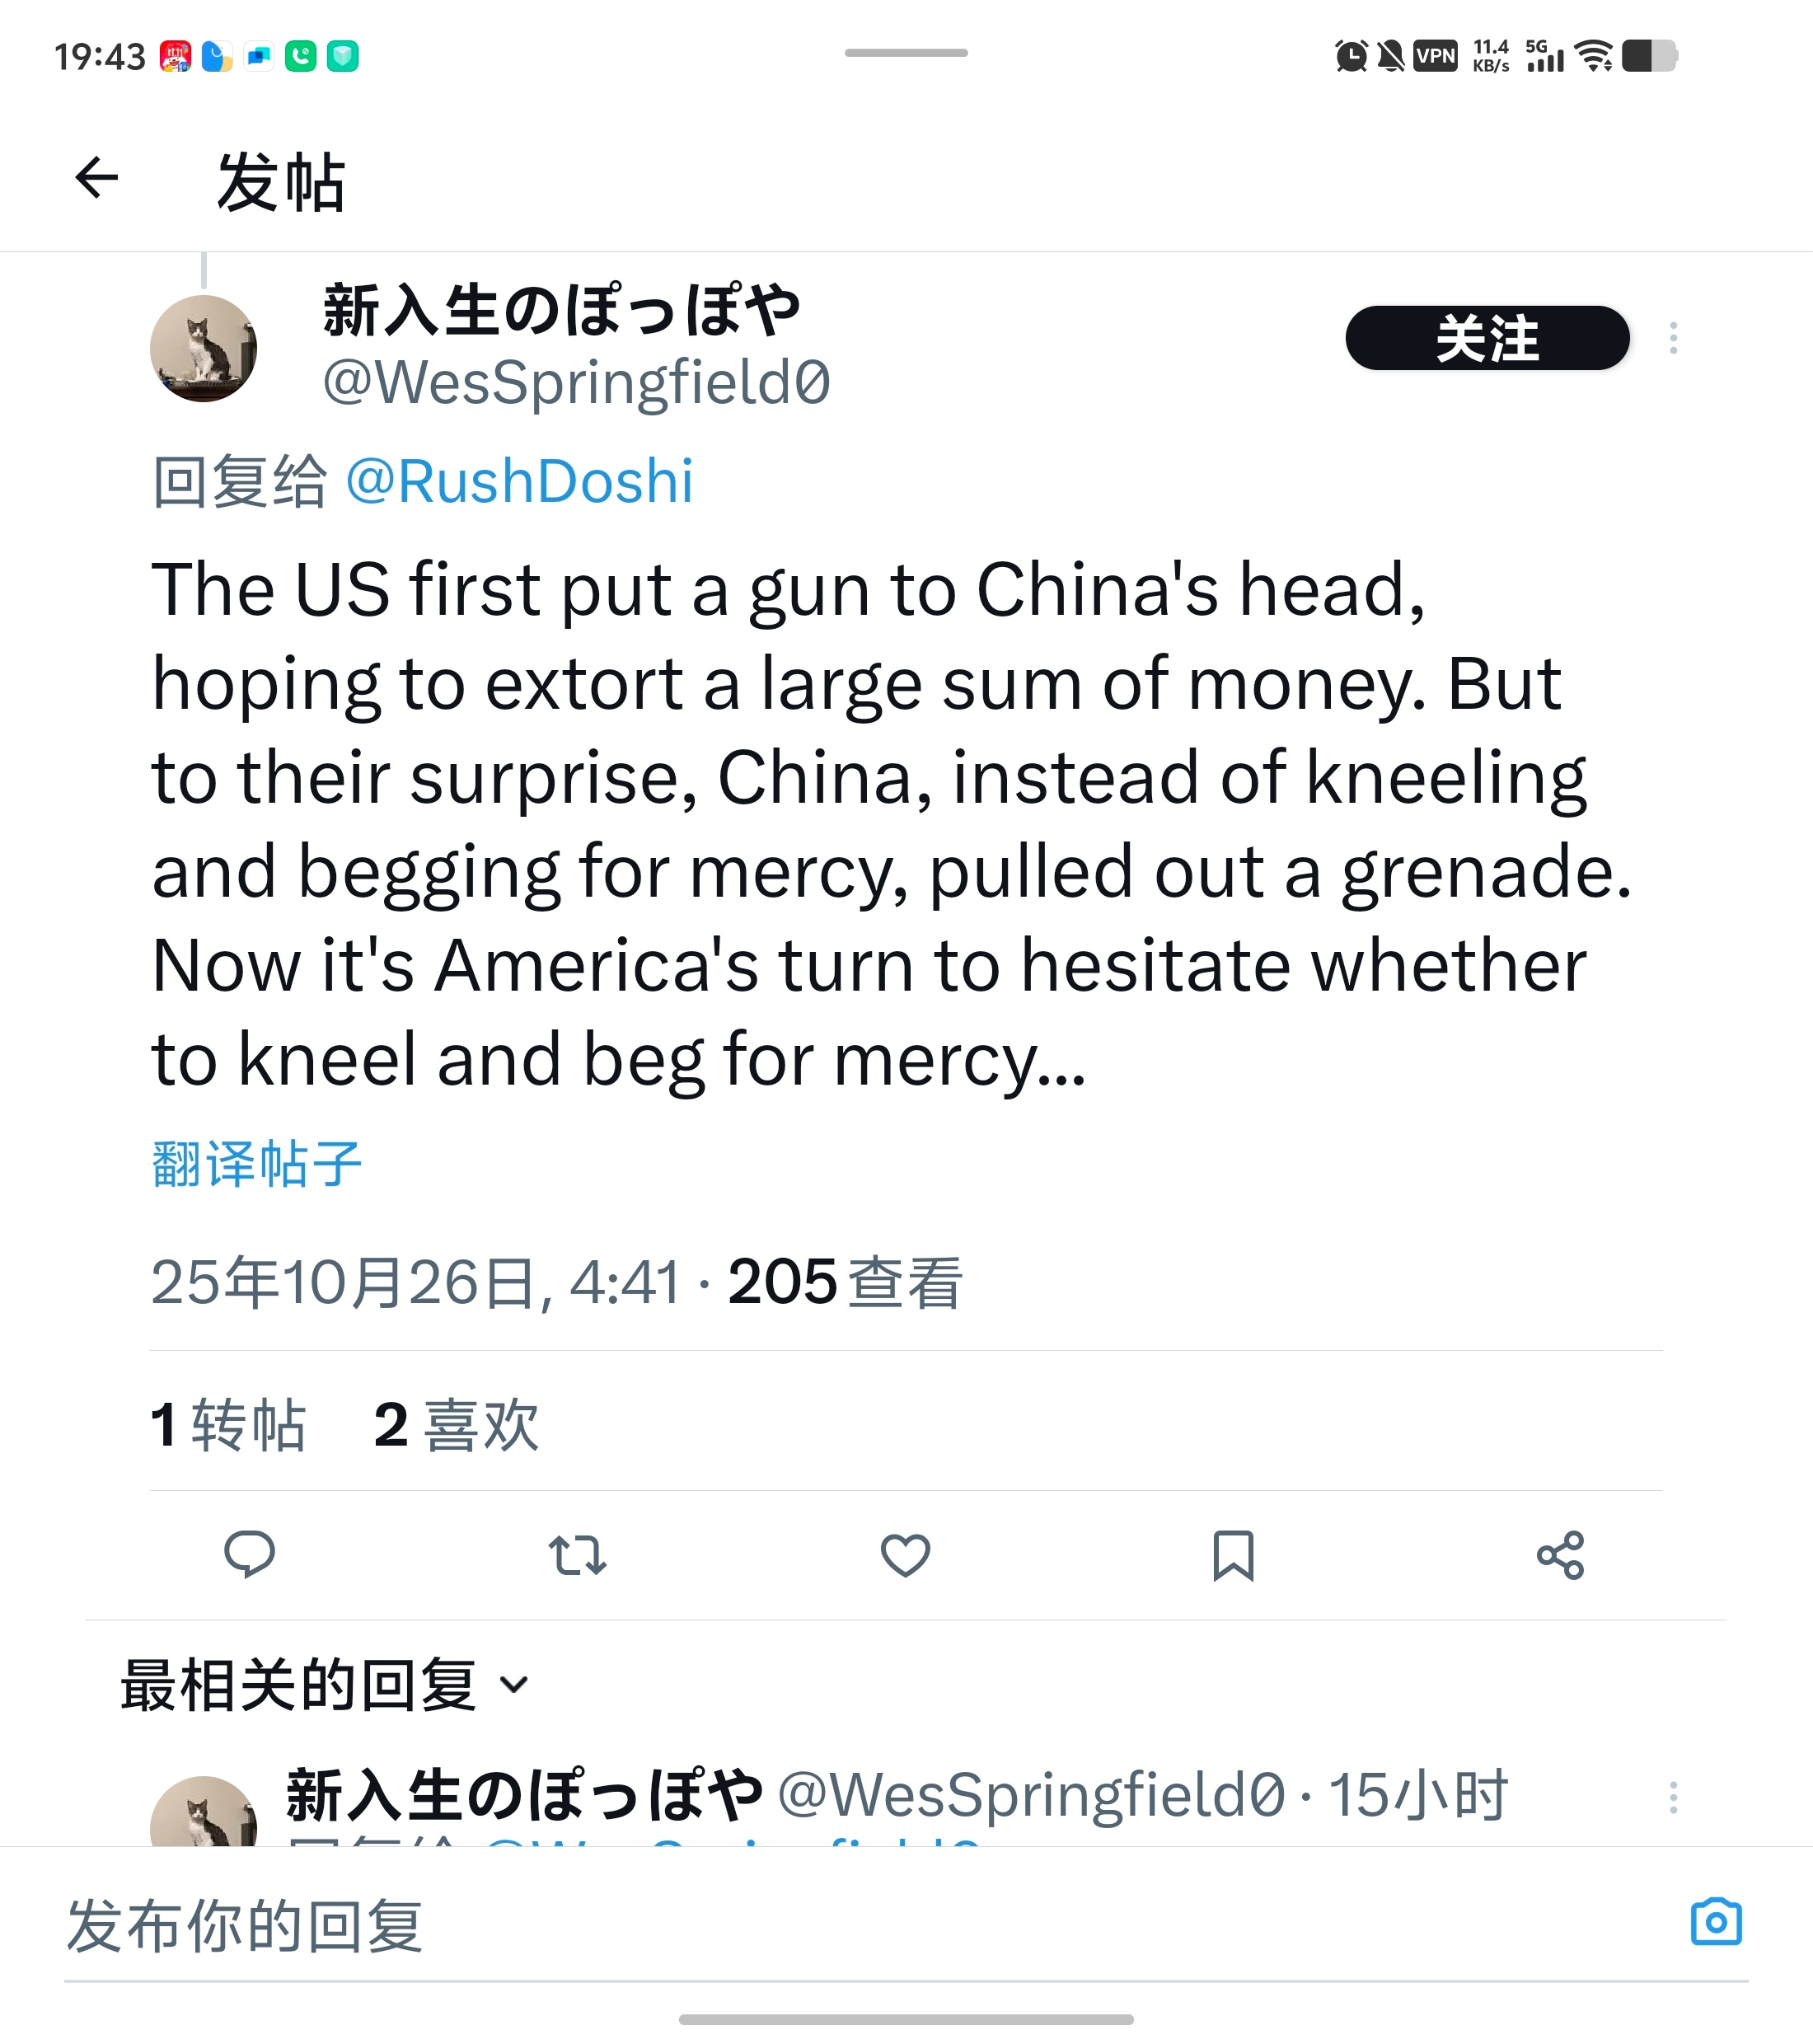1813x2044 pixels.
Task: Open the three-dot menu beside 关注
Action: (1673, 338)
